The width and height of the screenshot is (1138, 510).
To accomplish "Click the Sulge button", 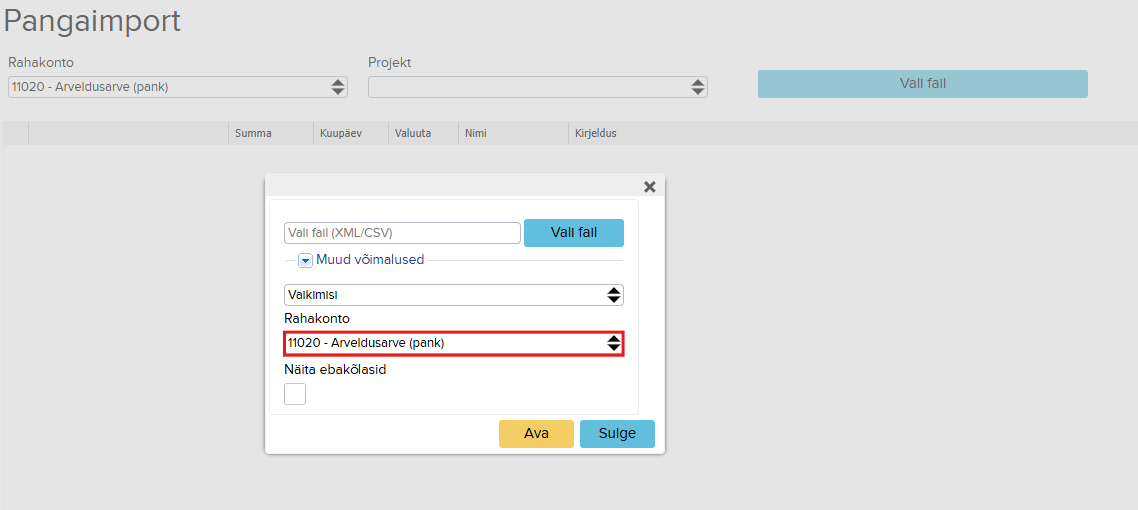I will [x=618, y=434].
